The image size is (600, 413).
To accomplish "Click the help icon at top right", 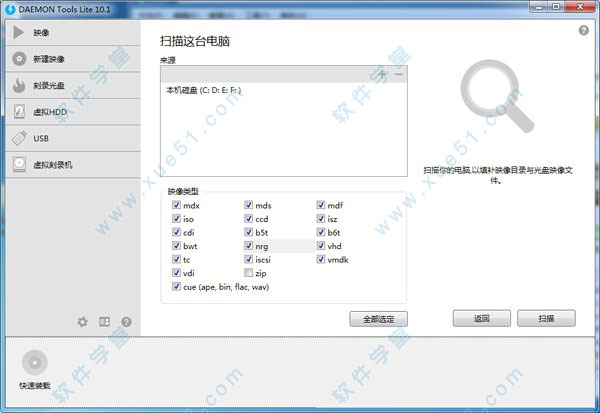I will (x=584, y=30).
